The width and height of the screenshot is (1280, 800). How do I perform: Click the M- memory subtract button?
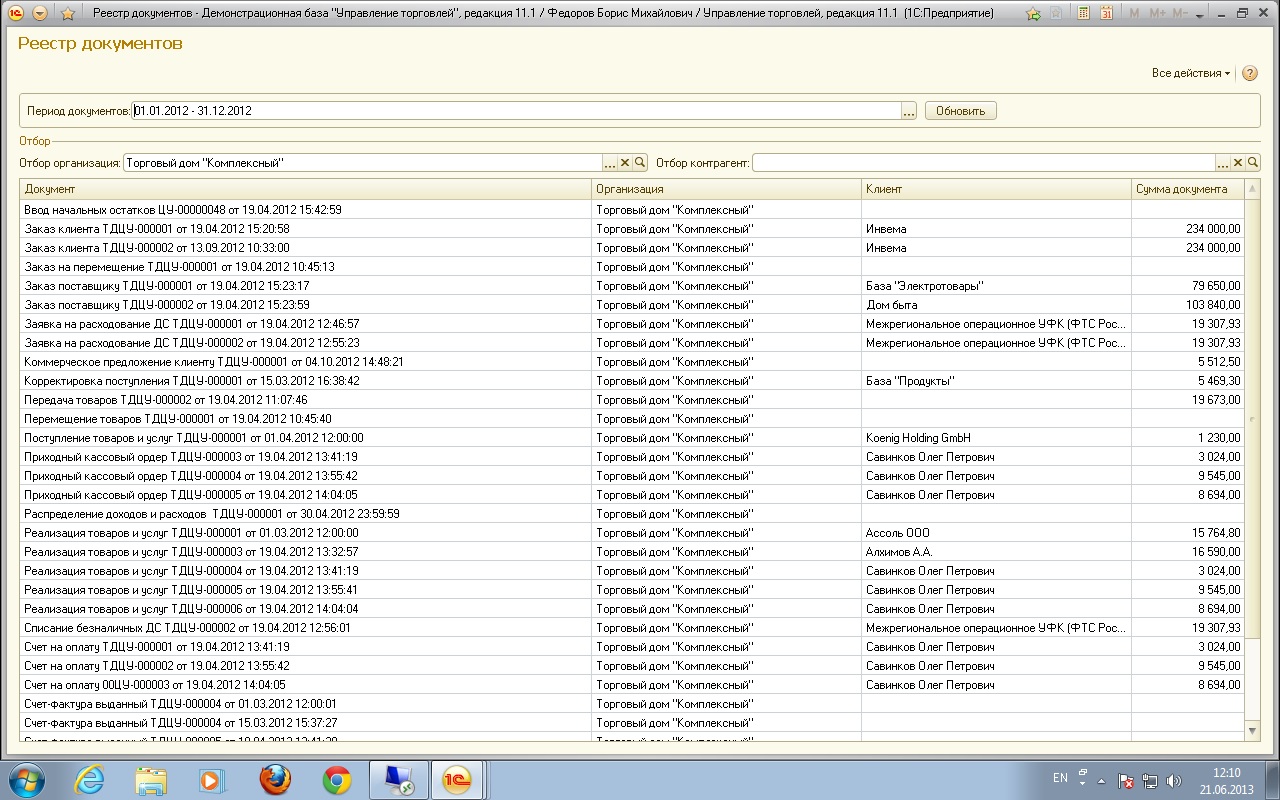pos(1179,14)
